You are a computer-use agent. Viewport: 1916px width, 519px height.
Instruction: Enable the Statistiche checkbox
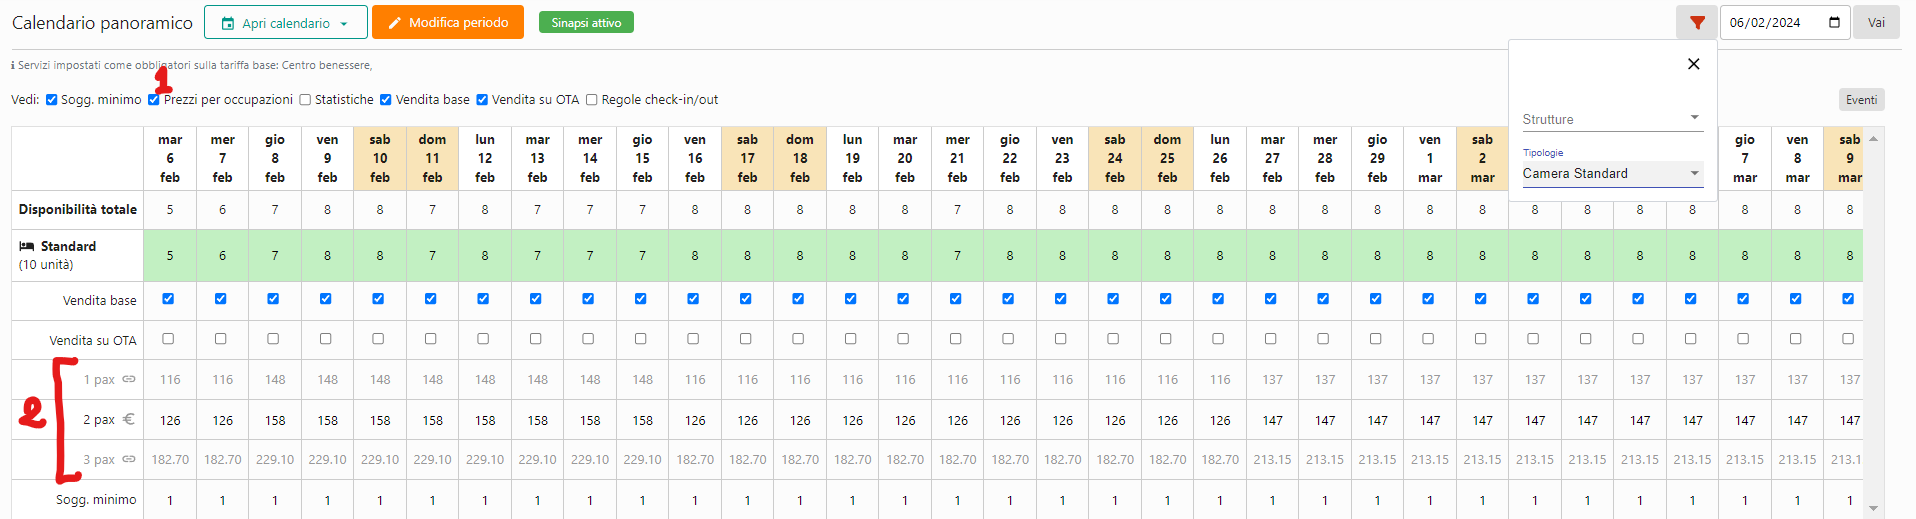point(306,100)
